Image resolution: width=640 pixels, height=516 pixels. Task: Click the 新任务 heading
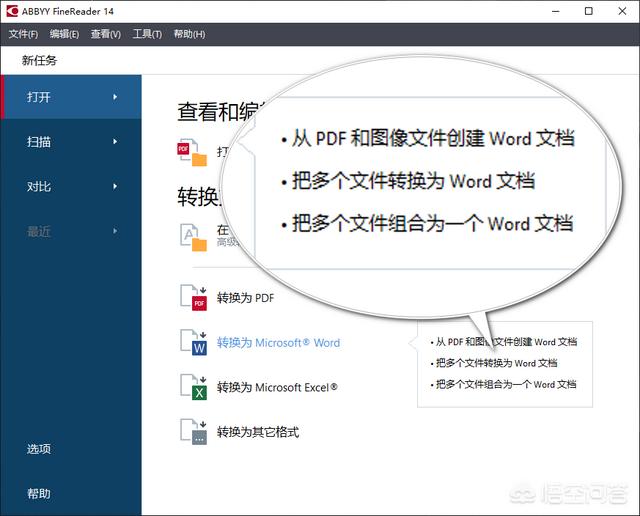39,60
